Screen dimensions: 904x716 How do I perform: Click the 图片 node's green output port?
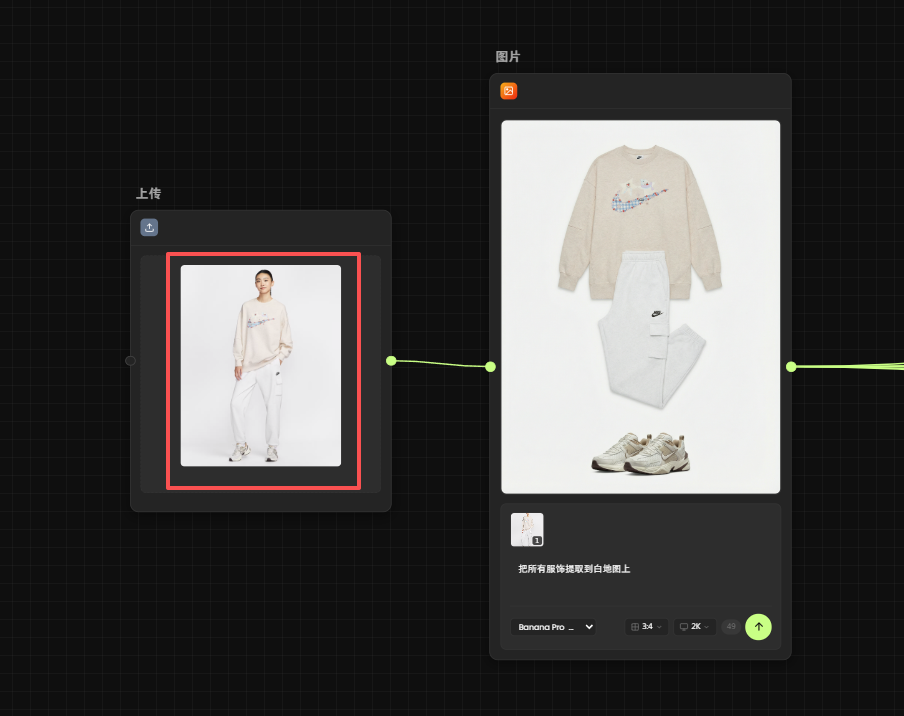pyautogui.click(x=791, y=367)
